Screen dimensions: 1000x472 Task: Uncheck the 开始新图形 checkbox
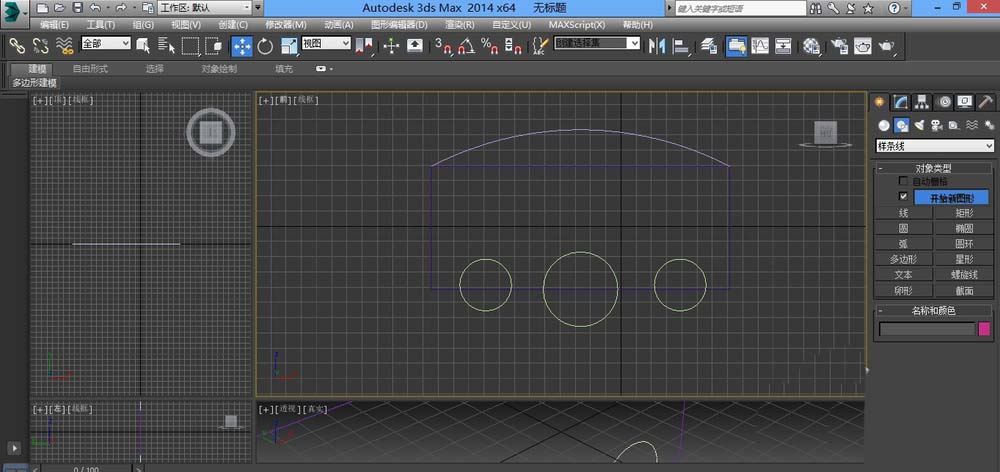(904, 198)
